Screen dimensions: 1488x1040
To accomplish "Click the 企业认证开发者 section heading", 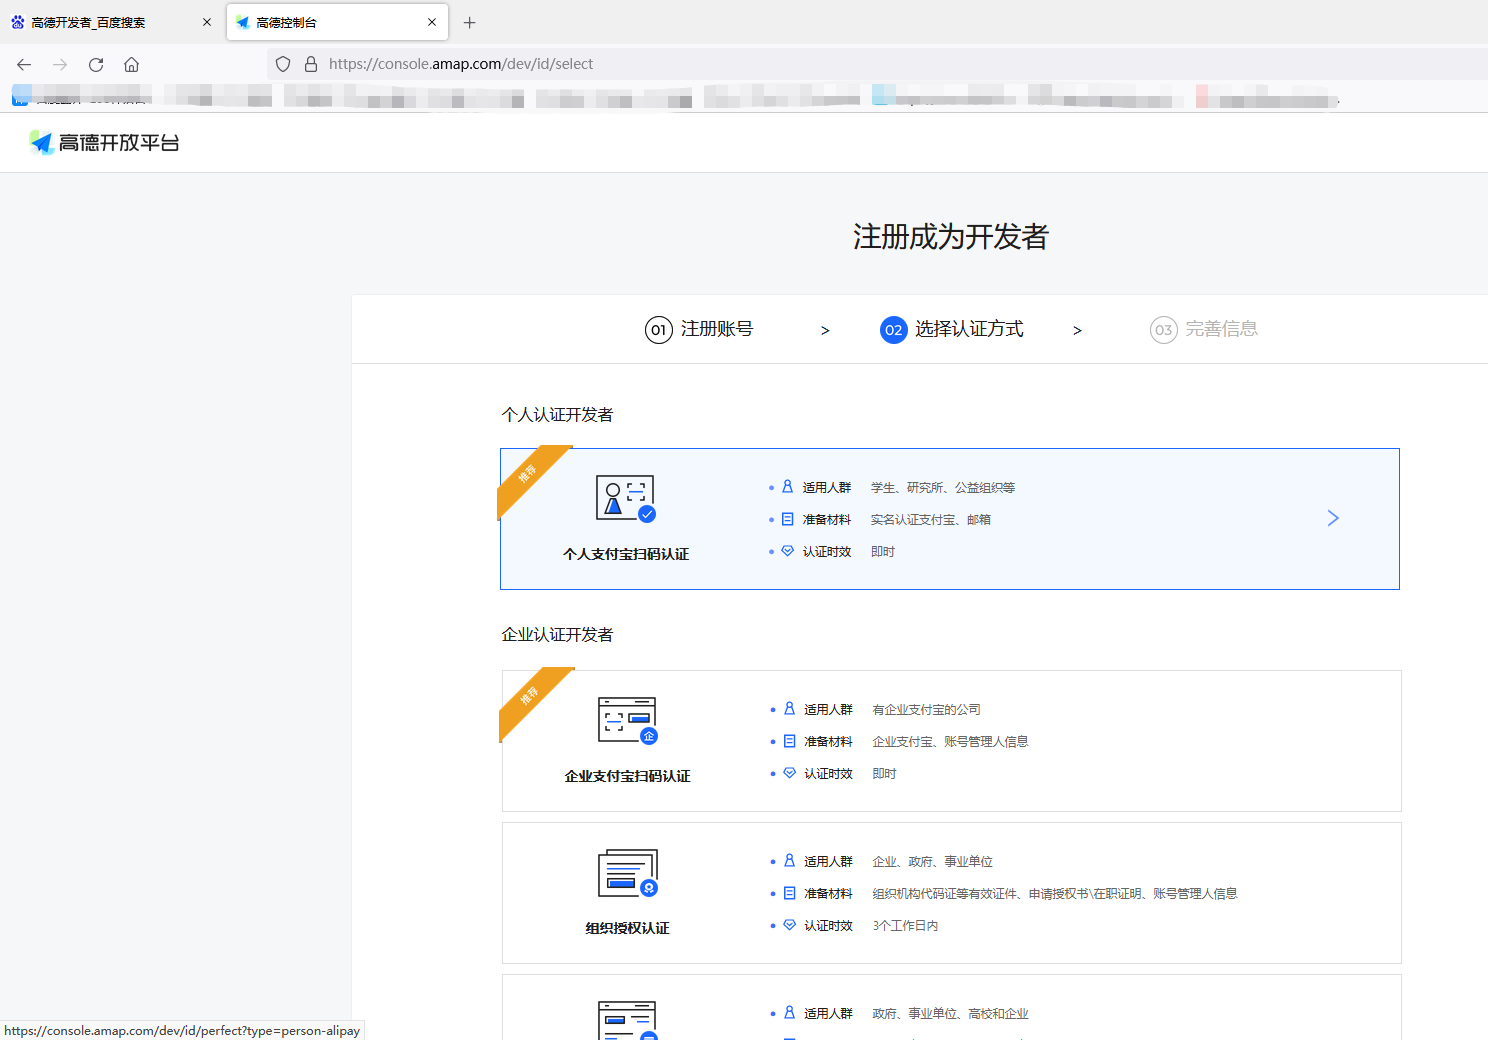I will [557, 635].
